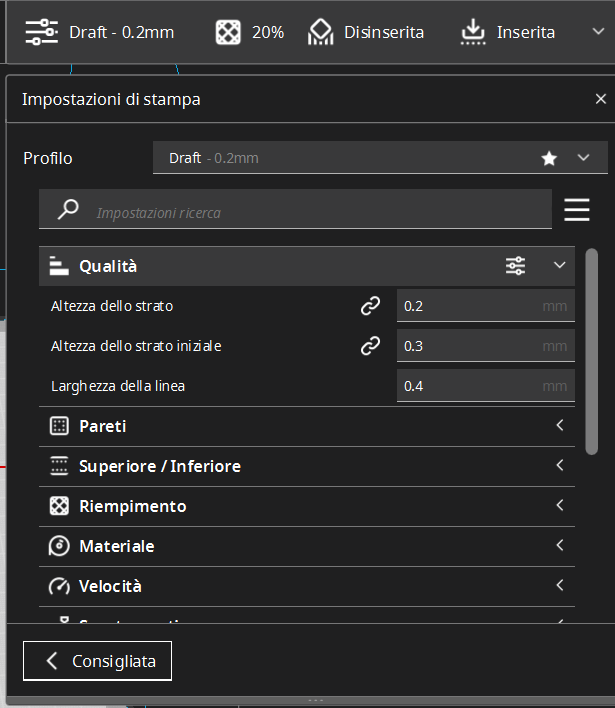This screenshot has width=615, height=708.
Task: Close the Impostazioni di stampa panel
Action: pos(600,99)
